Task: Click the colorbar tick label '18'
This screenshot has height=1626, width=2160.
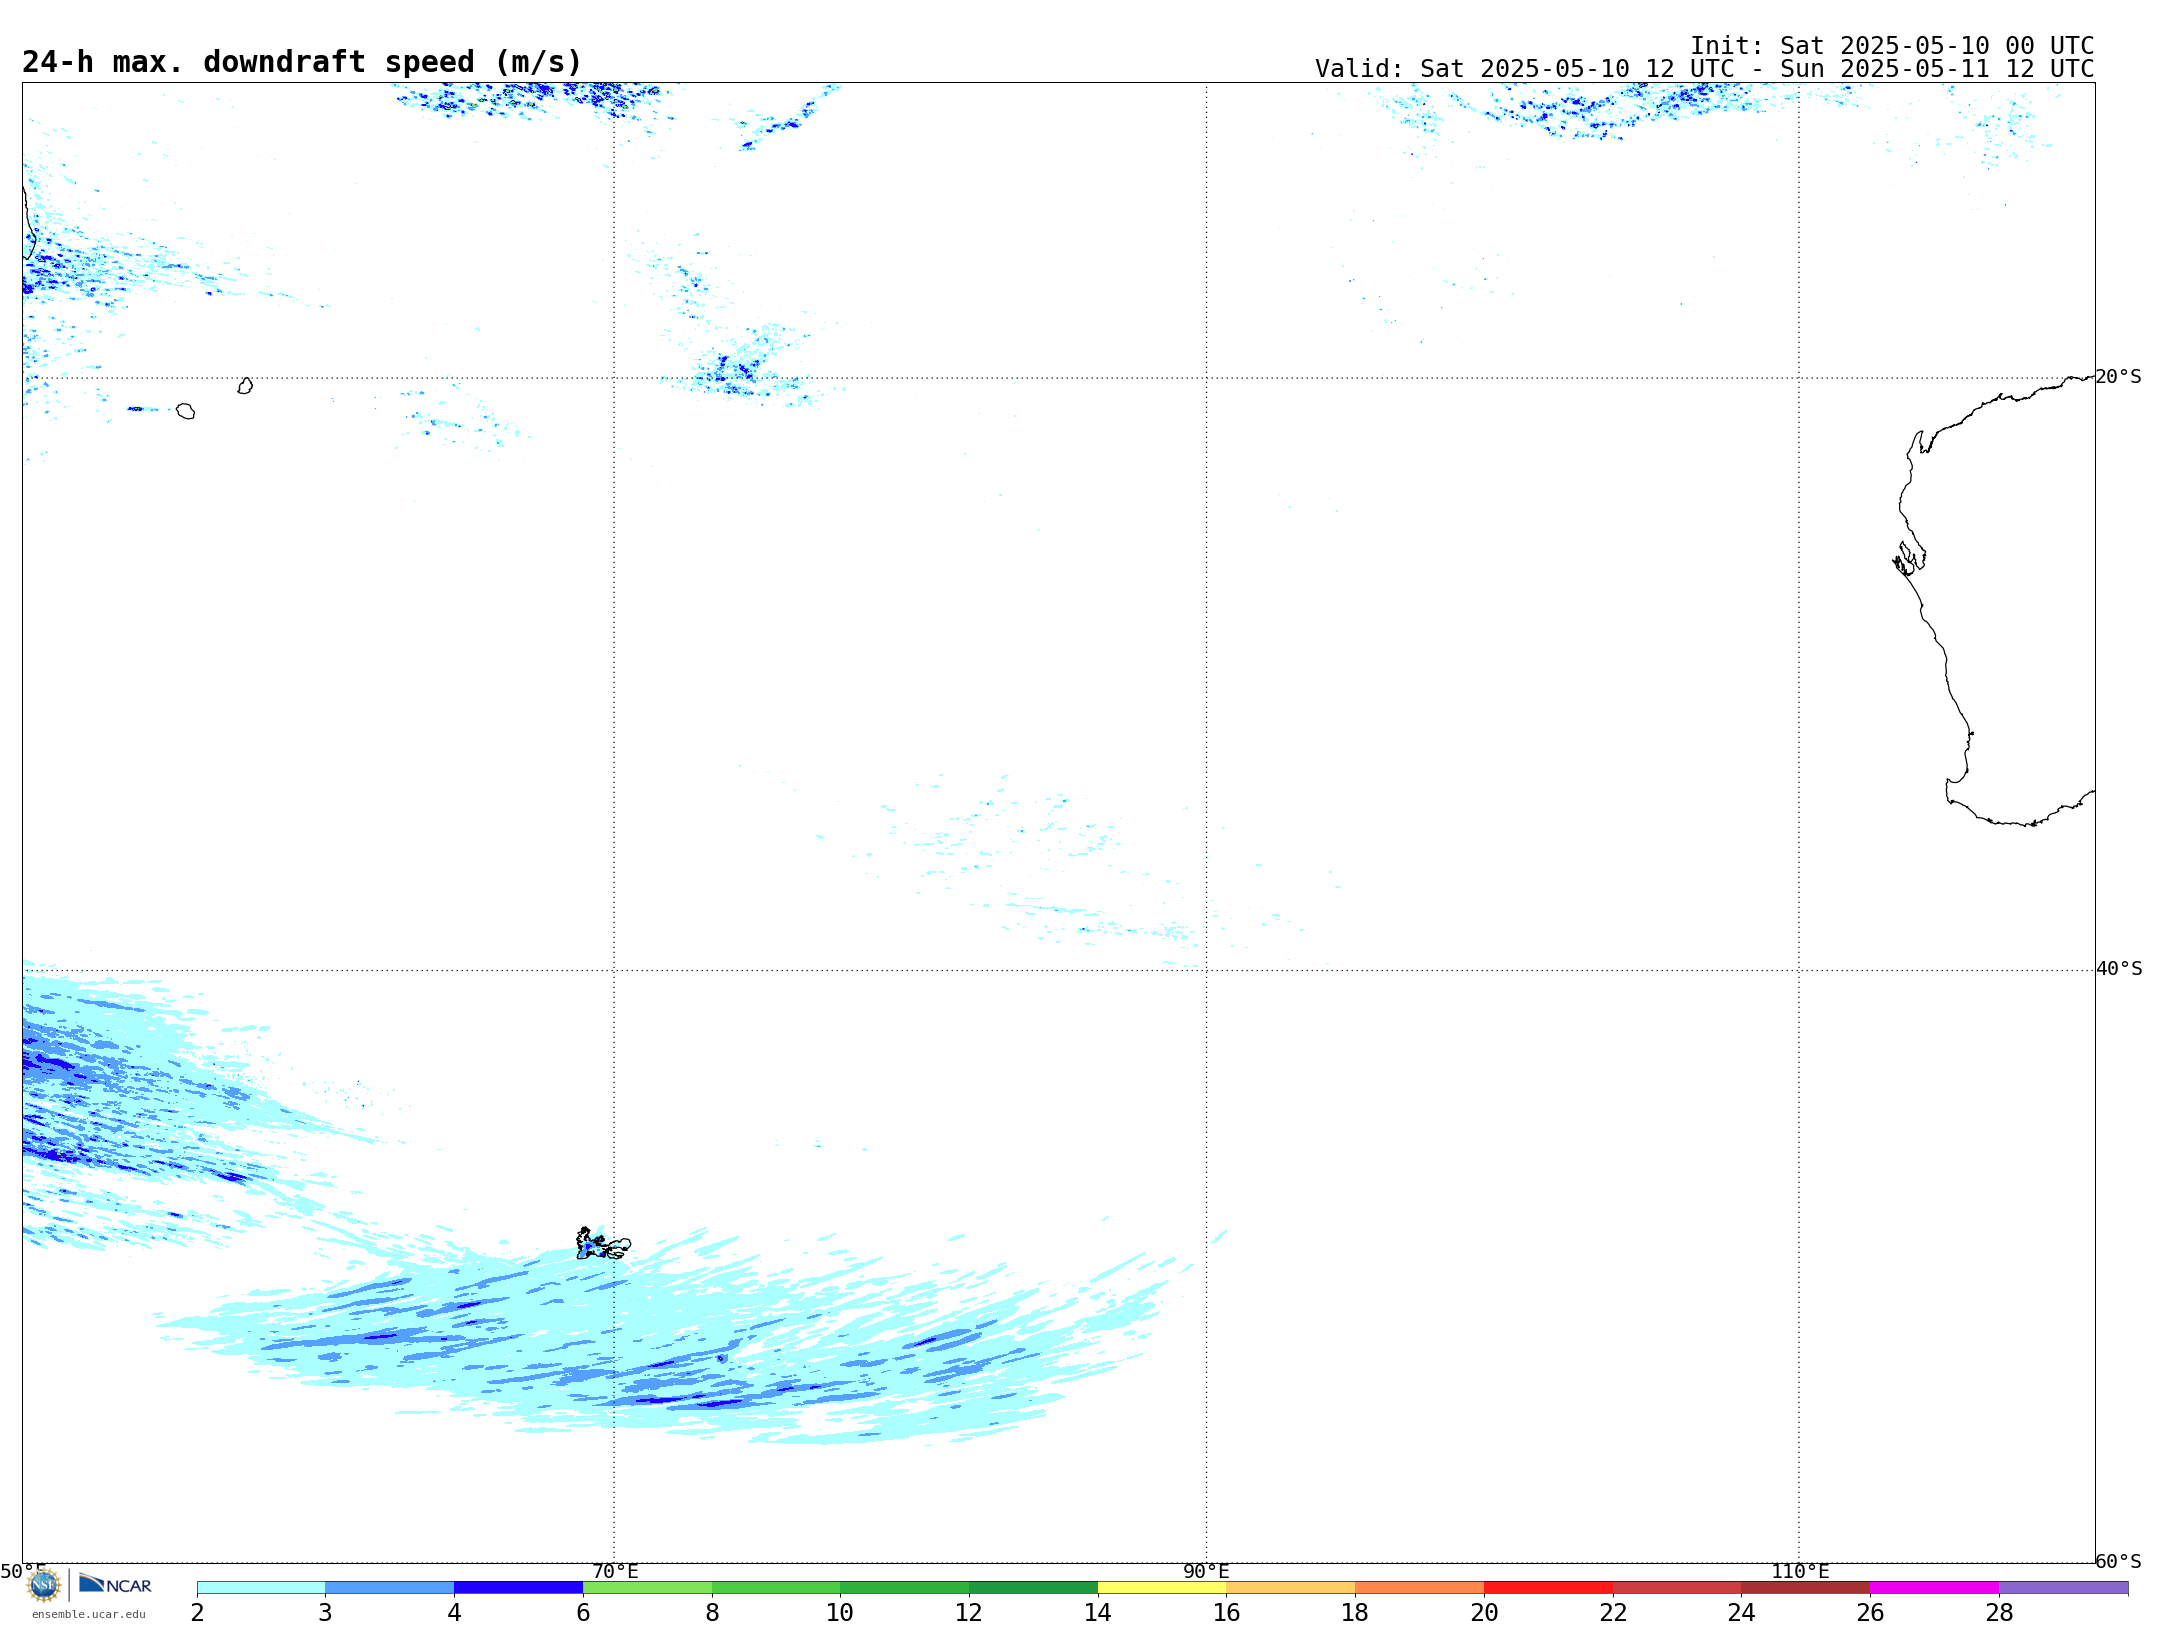Action: 1355,1612
